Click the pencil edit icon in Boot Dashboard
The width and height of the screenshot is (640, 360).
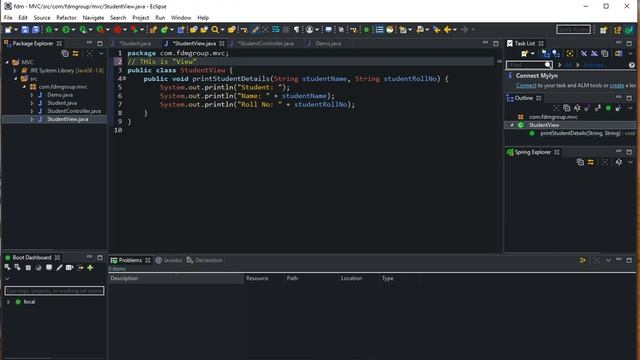tap(59, 267)
